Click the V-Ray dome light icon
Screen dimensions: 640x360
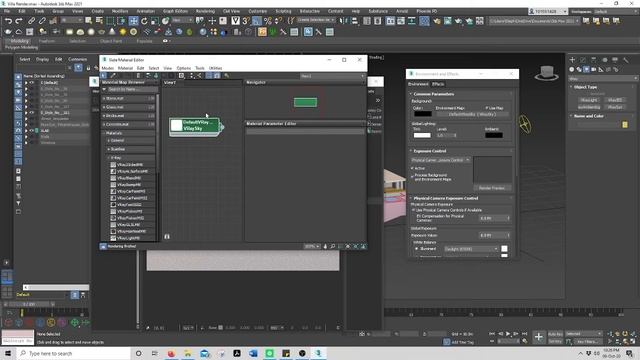click(x=80, y=32)
